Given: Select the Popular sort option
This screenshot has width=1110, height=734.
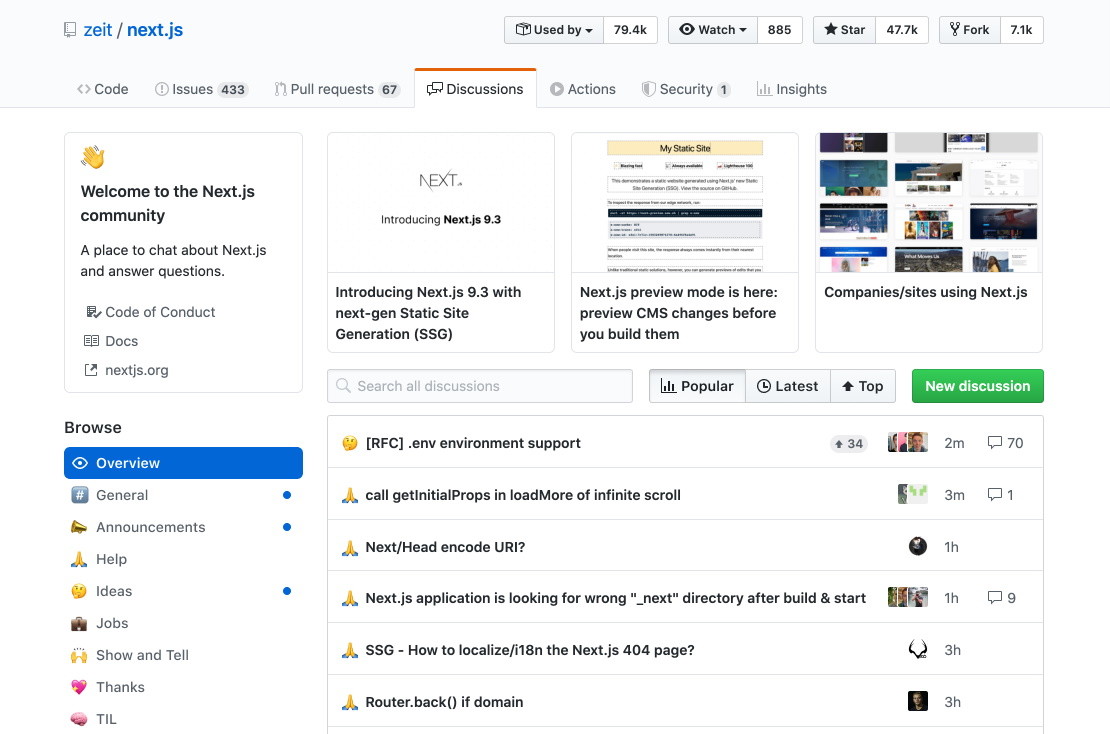Looking at the screenshot, I should (697, 386).
